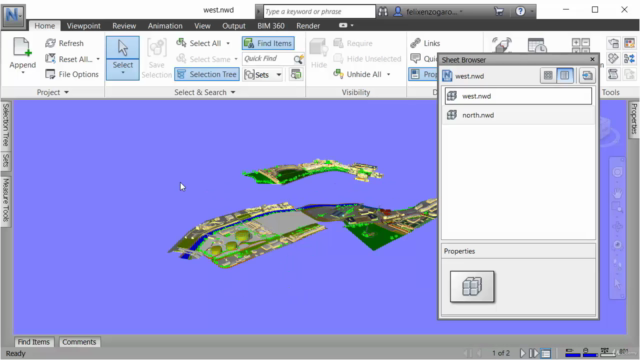
Task: Open the felixenzogaro account menu
Action: coord(429,11)
